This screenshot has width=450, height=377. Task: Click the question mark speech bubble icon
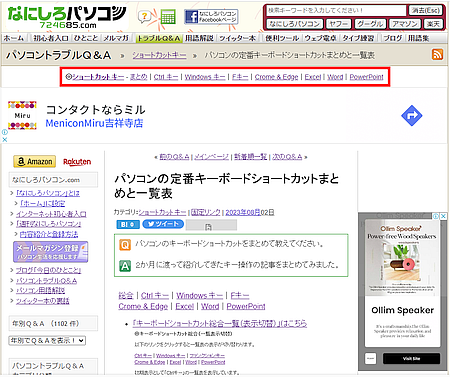coord(145,16)
